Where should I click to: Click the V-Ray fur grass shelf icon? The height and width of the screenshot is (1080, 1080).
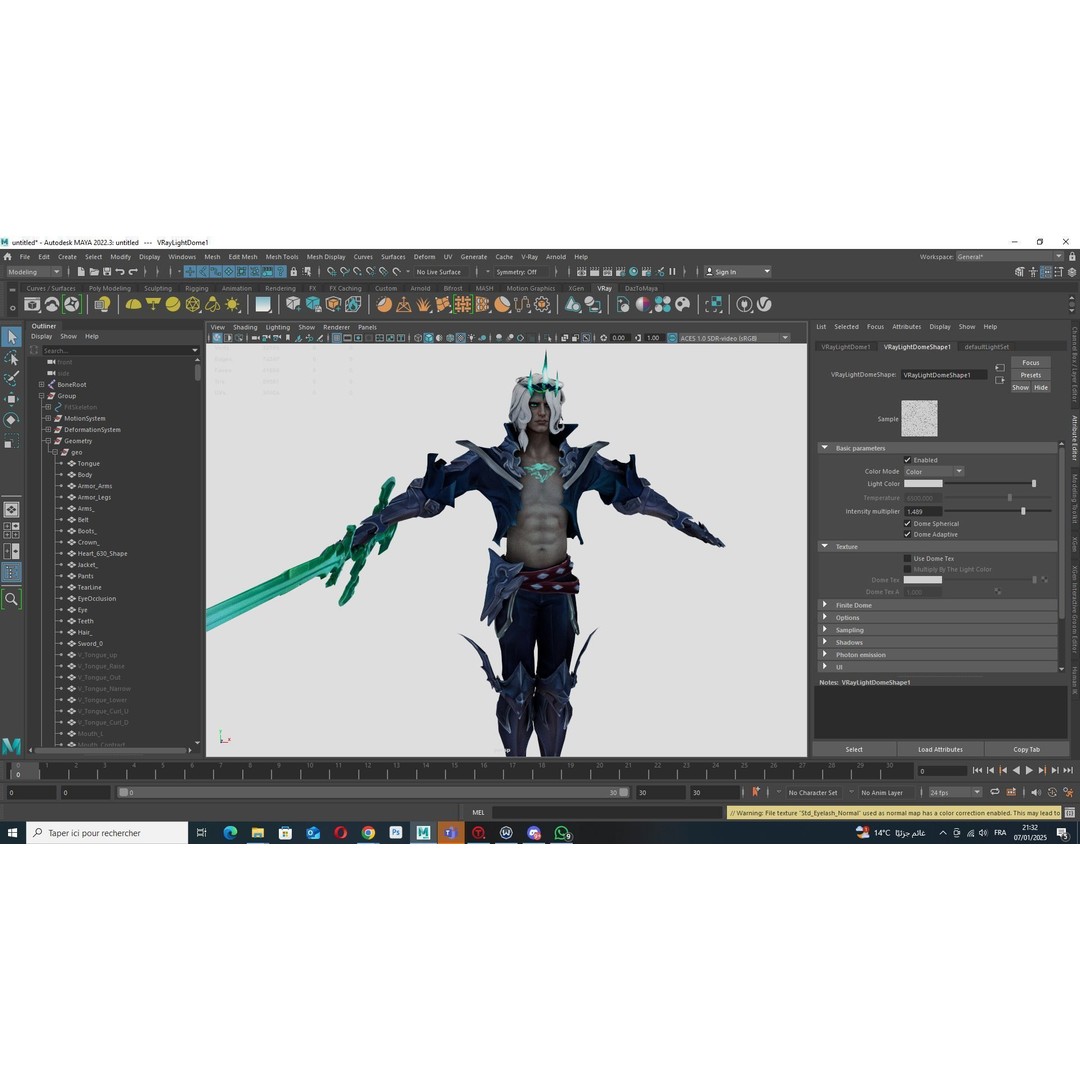pos(423,304)
